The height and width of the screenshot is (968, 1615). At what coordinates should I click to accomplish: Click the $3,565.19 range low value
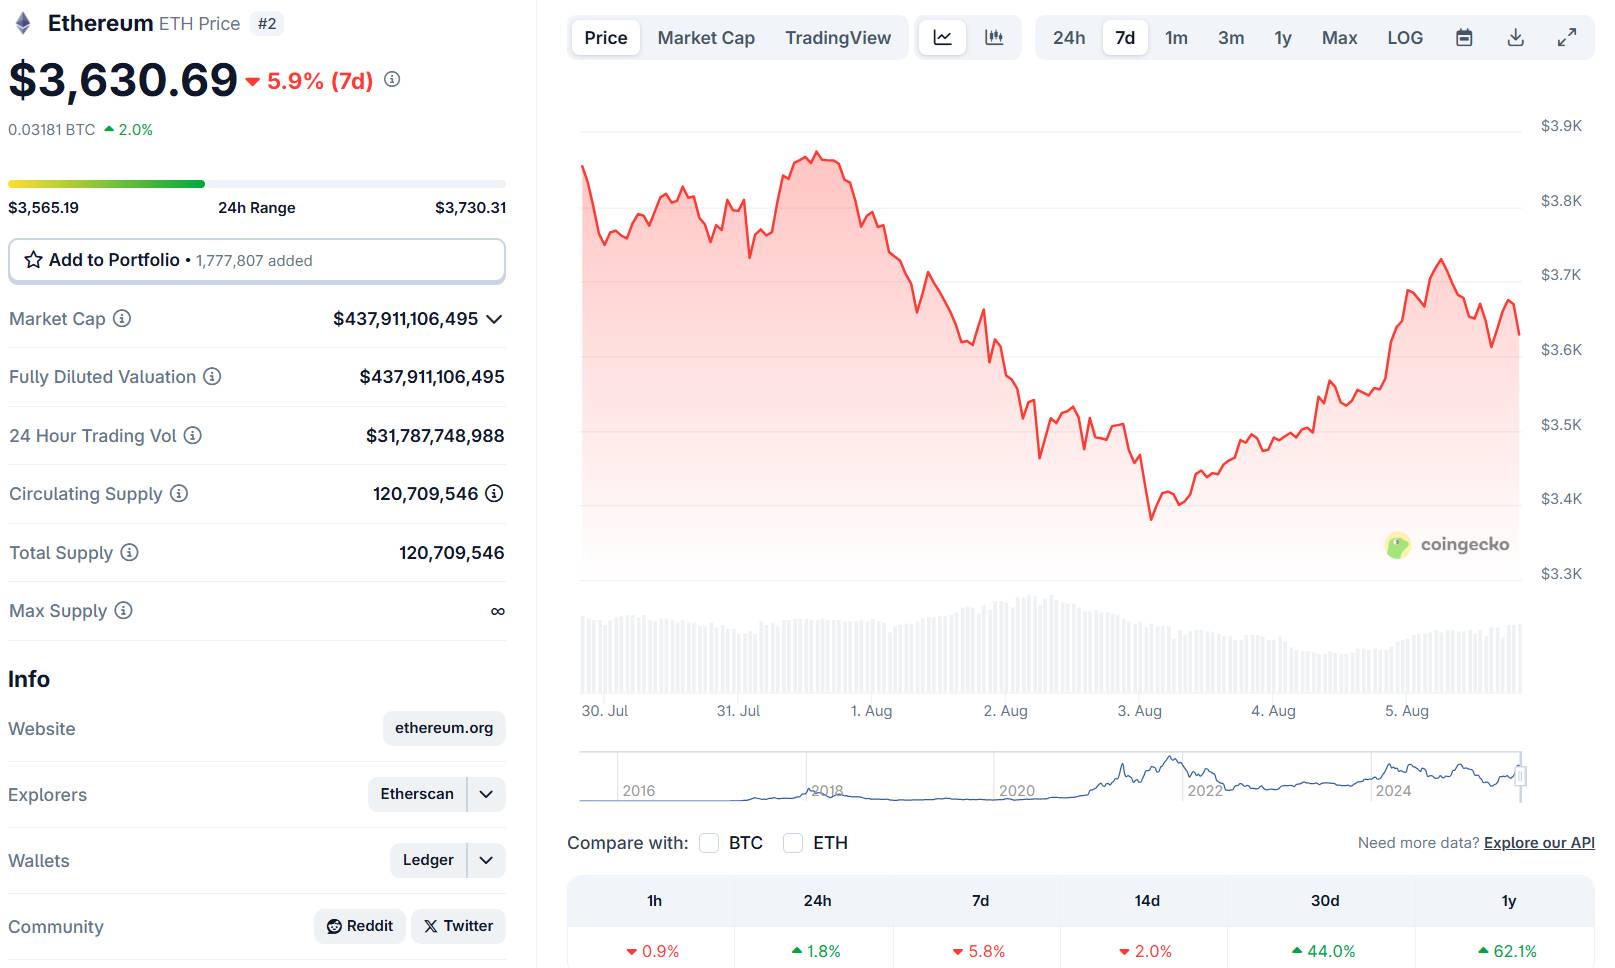click(x=43, y=208)
